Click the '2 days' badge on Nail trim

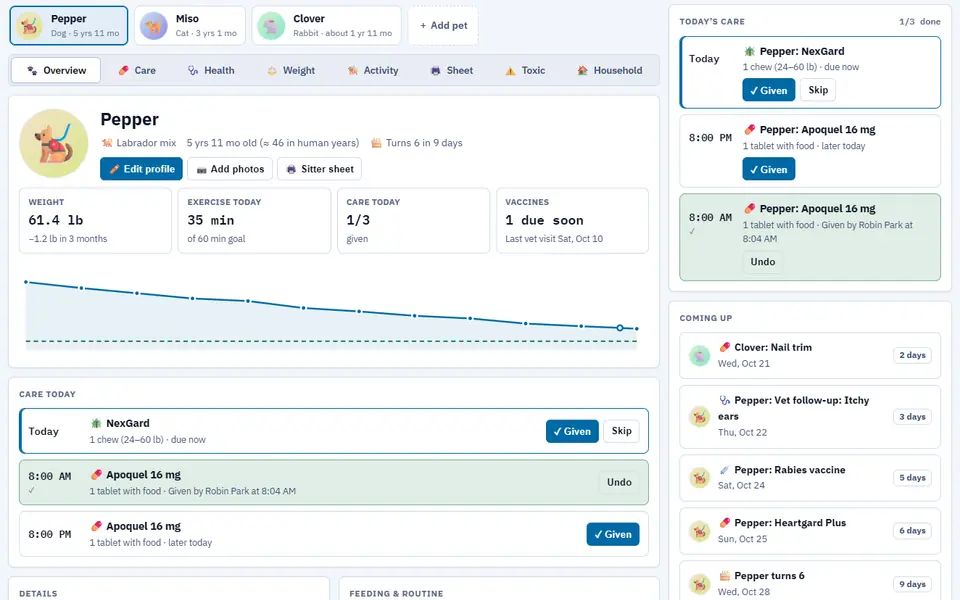click(x=912, y=355)
